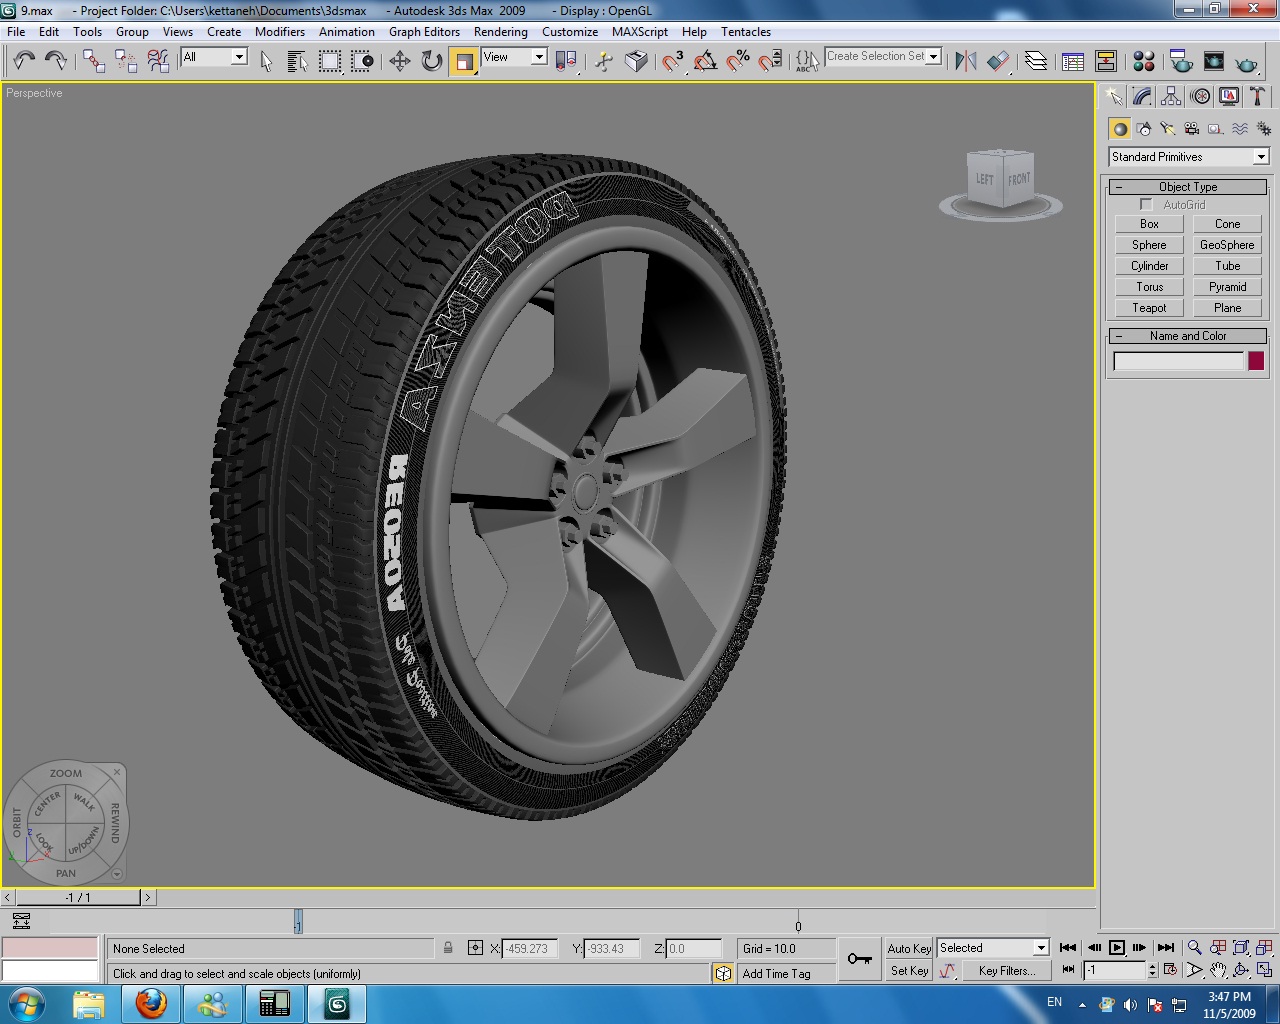
Task: Click the Redo arrow icon
Action: (56, 61)
